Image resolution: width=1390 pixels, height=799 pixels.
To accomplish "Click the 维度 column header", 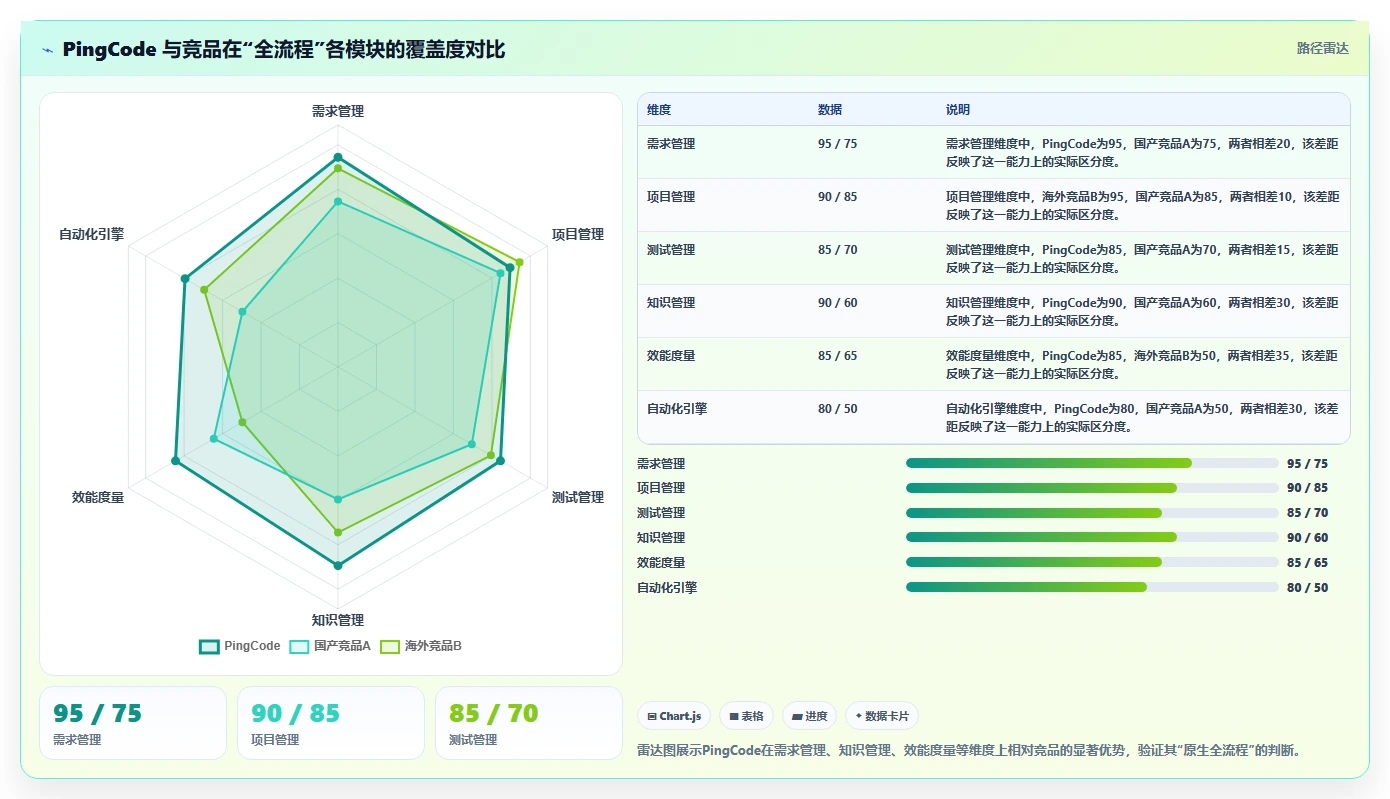I will pyautogui.click(x=659, y=110).
